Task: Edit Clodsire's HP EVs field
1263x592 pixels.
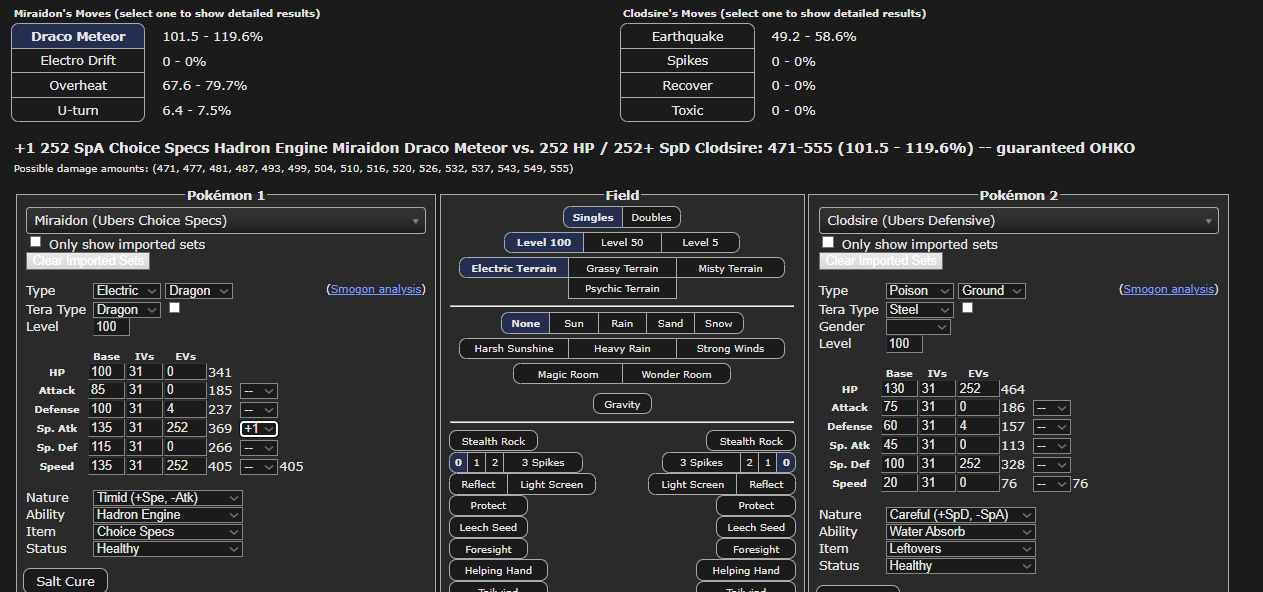Action: (x=977, y=389)
